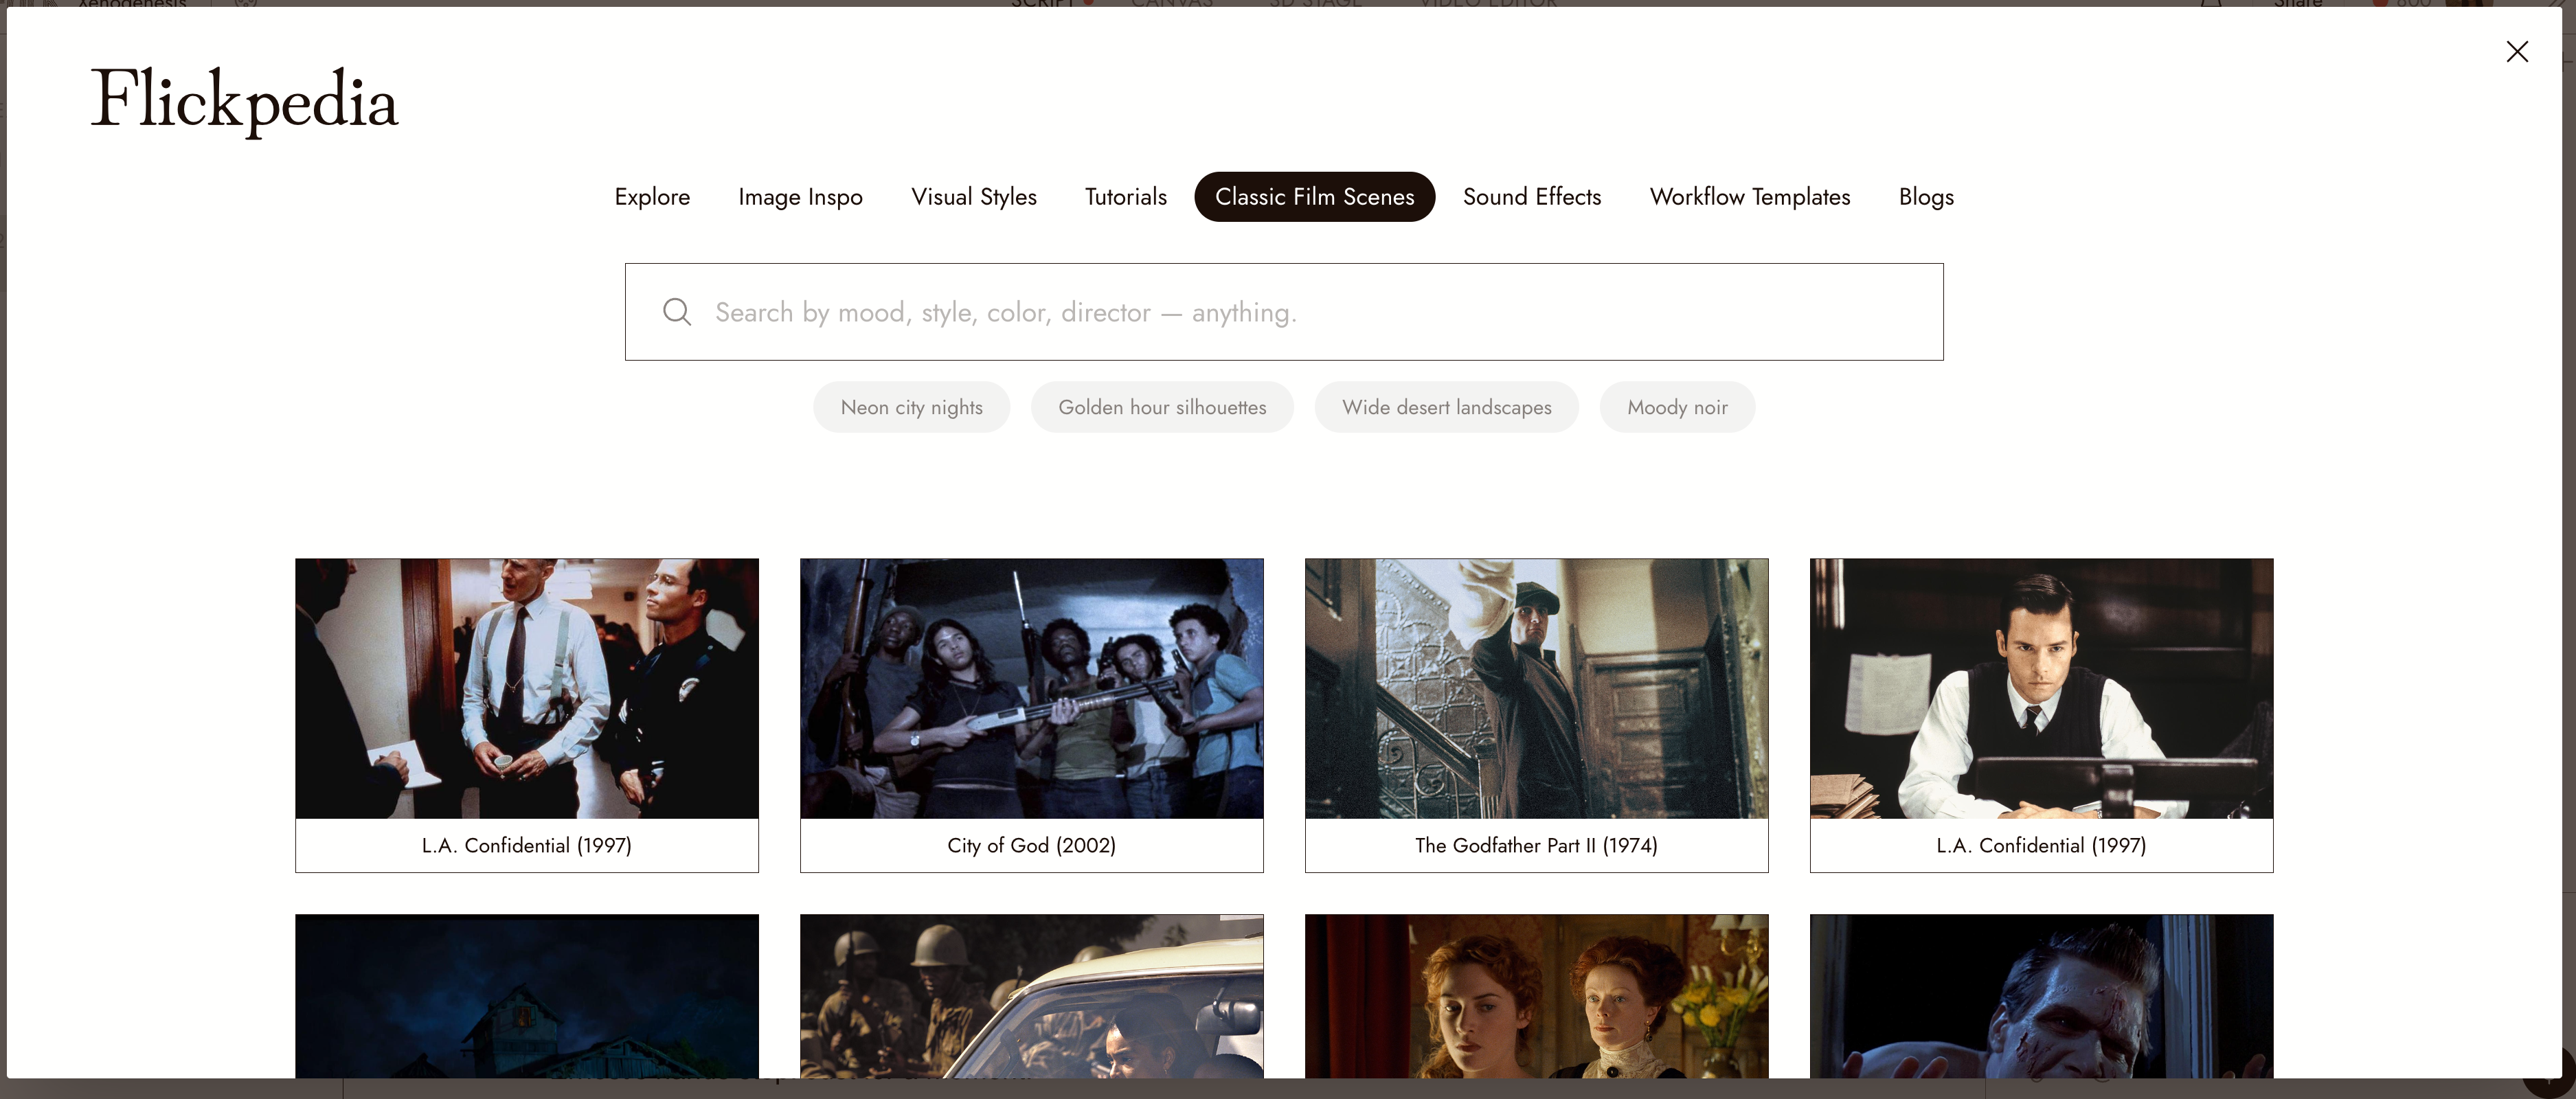View the Godfather Part II staircase thumbnail
Screen dimensions: 2576x1099
pyautogui.click(x=1537, y=689)
